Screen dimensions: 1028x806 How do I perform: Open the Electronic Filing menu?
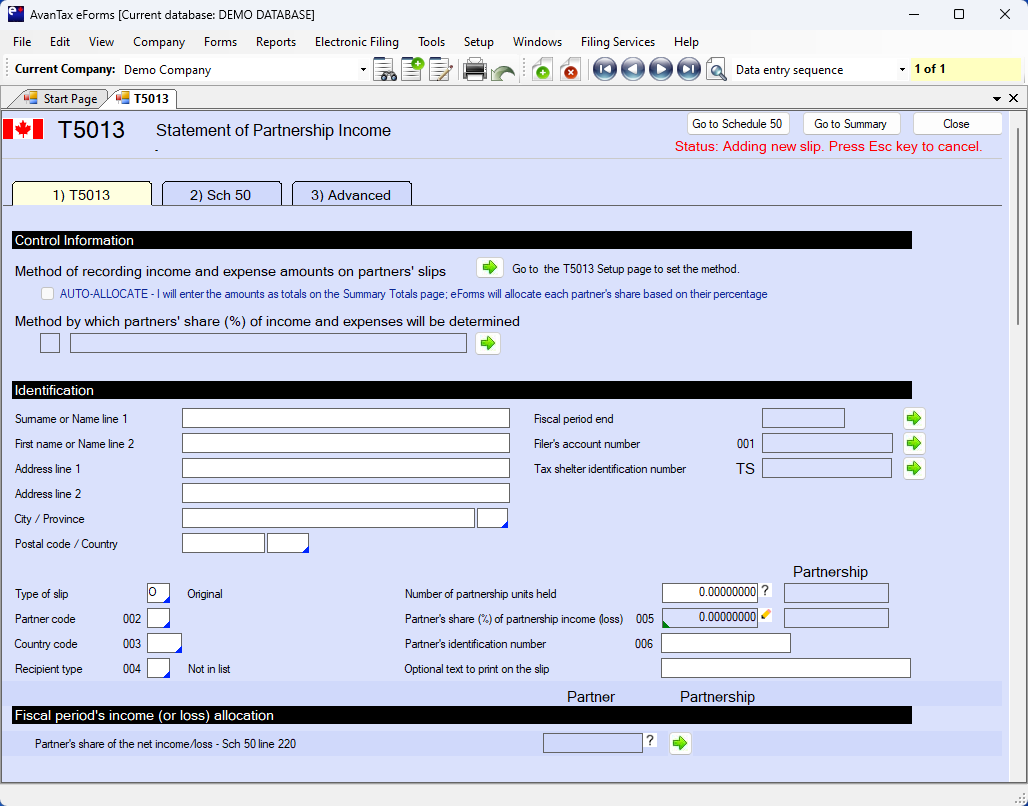coord(356,42)
